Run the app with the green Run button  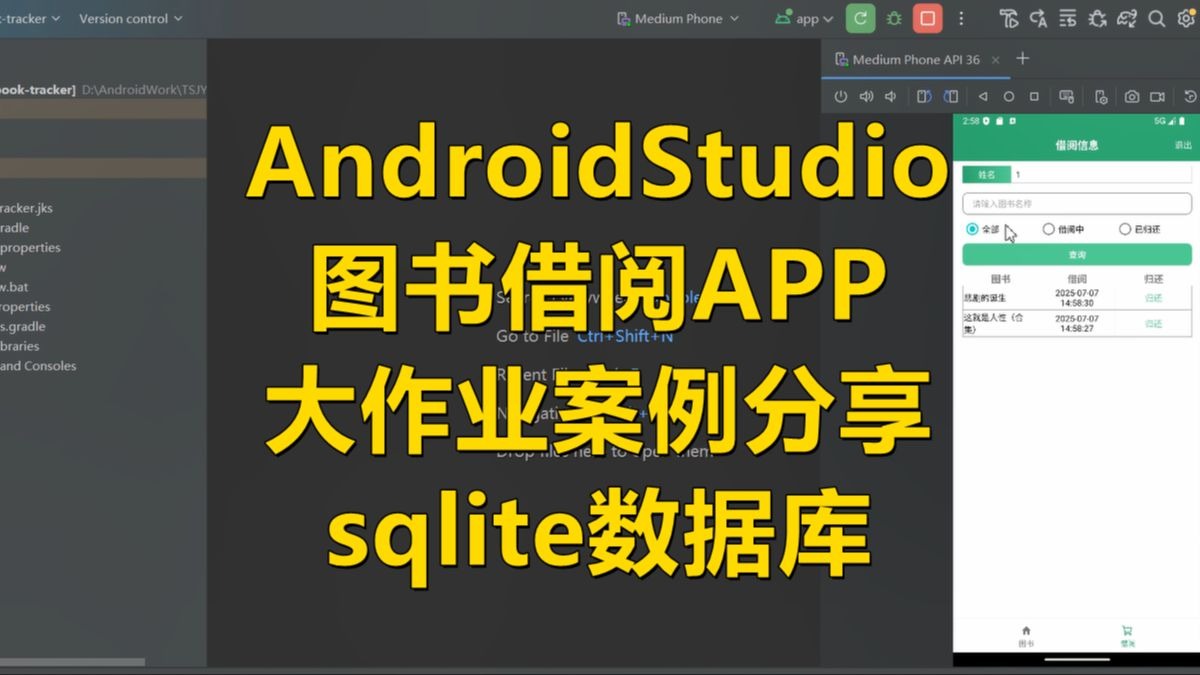click(x=860, y=17)
